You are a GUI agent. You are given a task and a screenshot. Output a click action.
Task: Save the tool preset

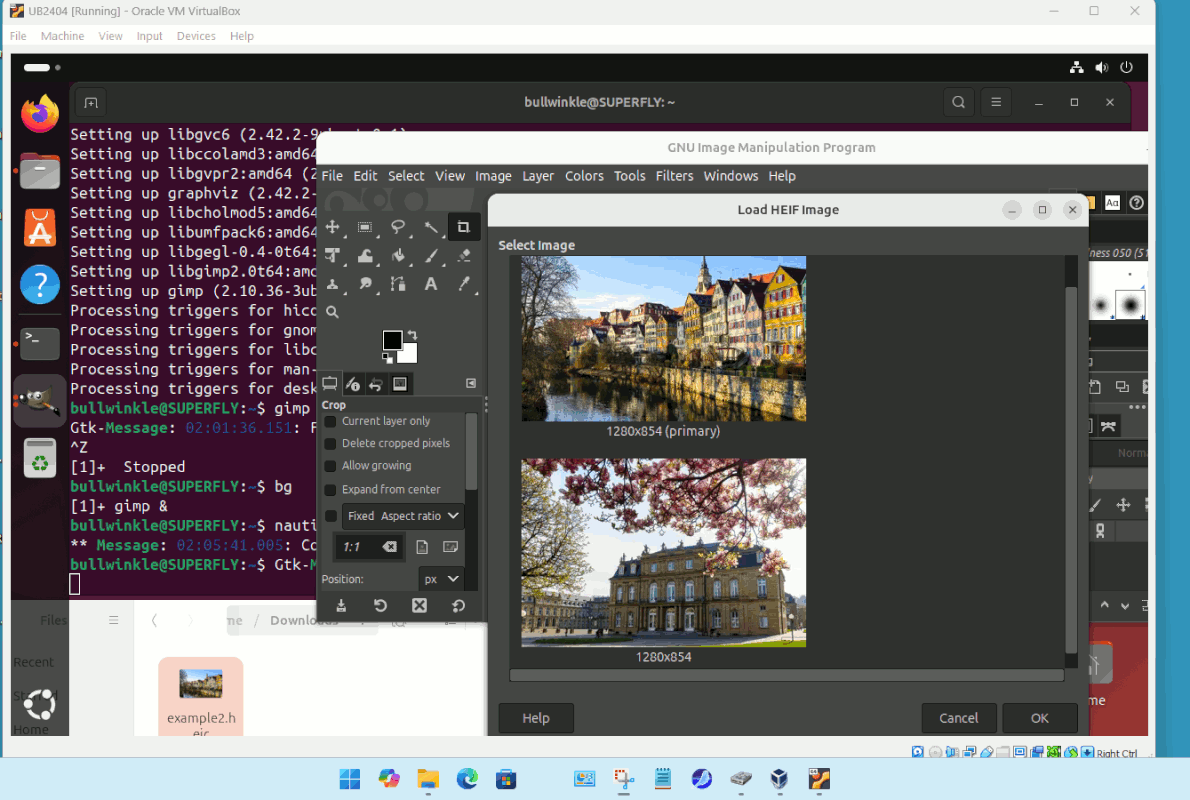[x=342, y=606]
